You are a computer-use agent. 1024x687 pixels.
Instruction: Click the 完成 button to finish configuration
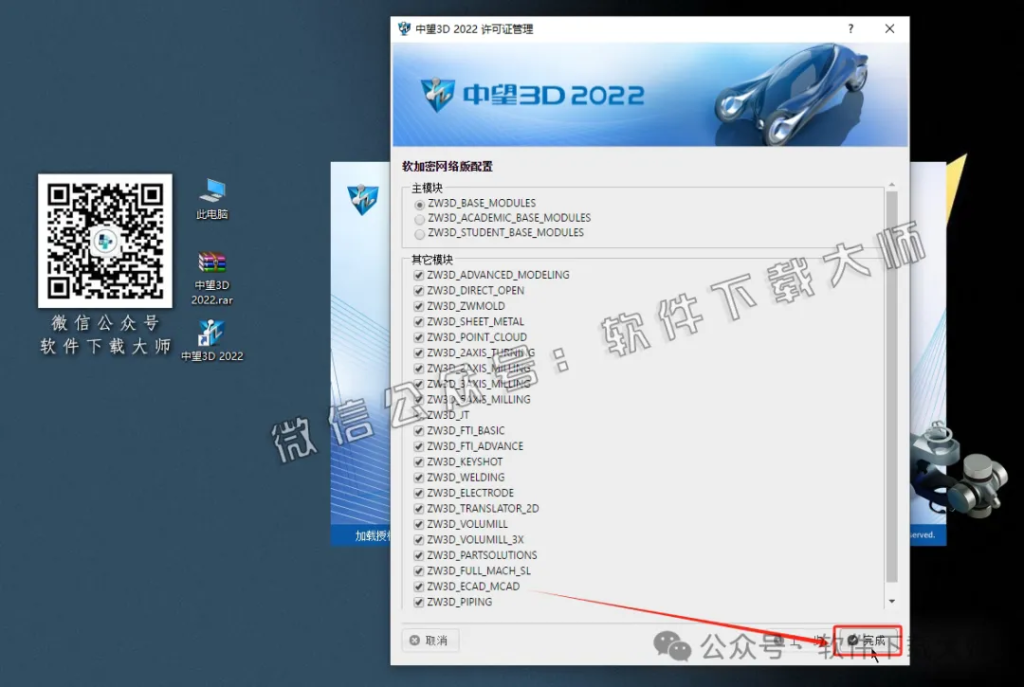pos(868,640)
